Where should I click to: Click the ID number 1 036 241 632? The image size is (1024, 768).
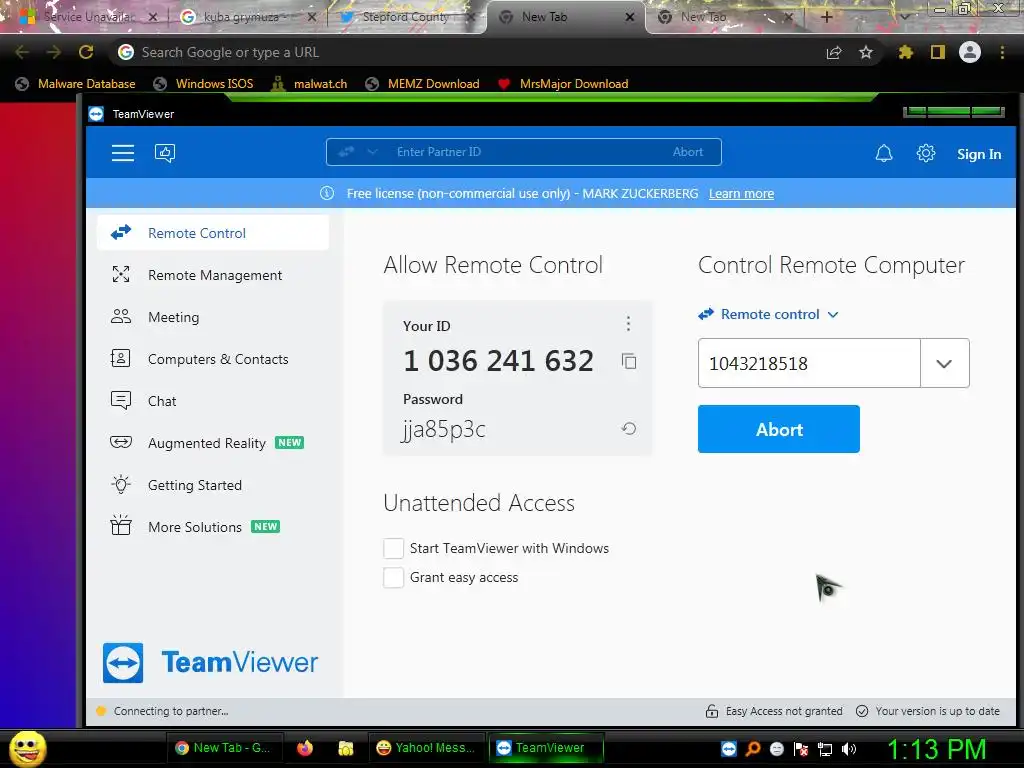point(498,361)
